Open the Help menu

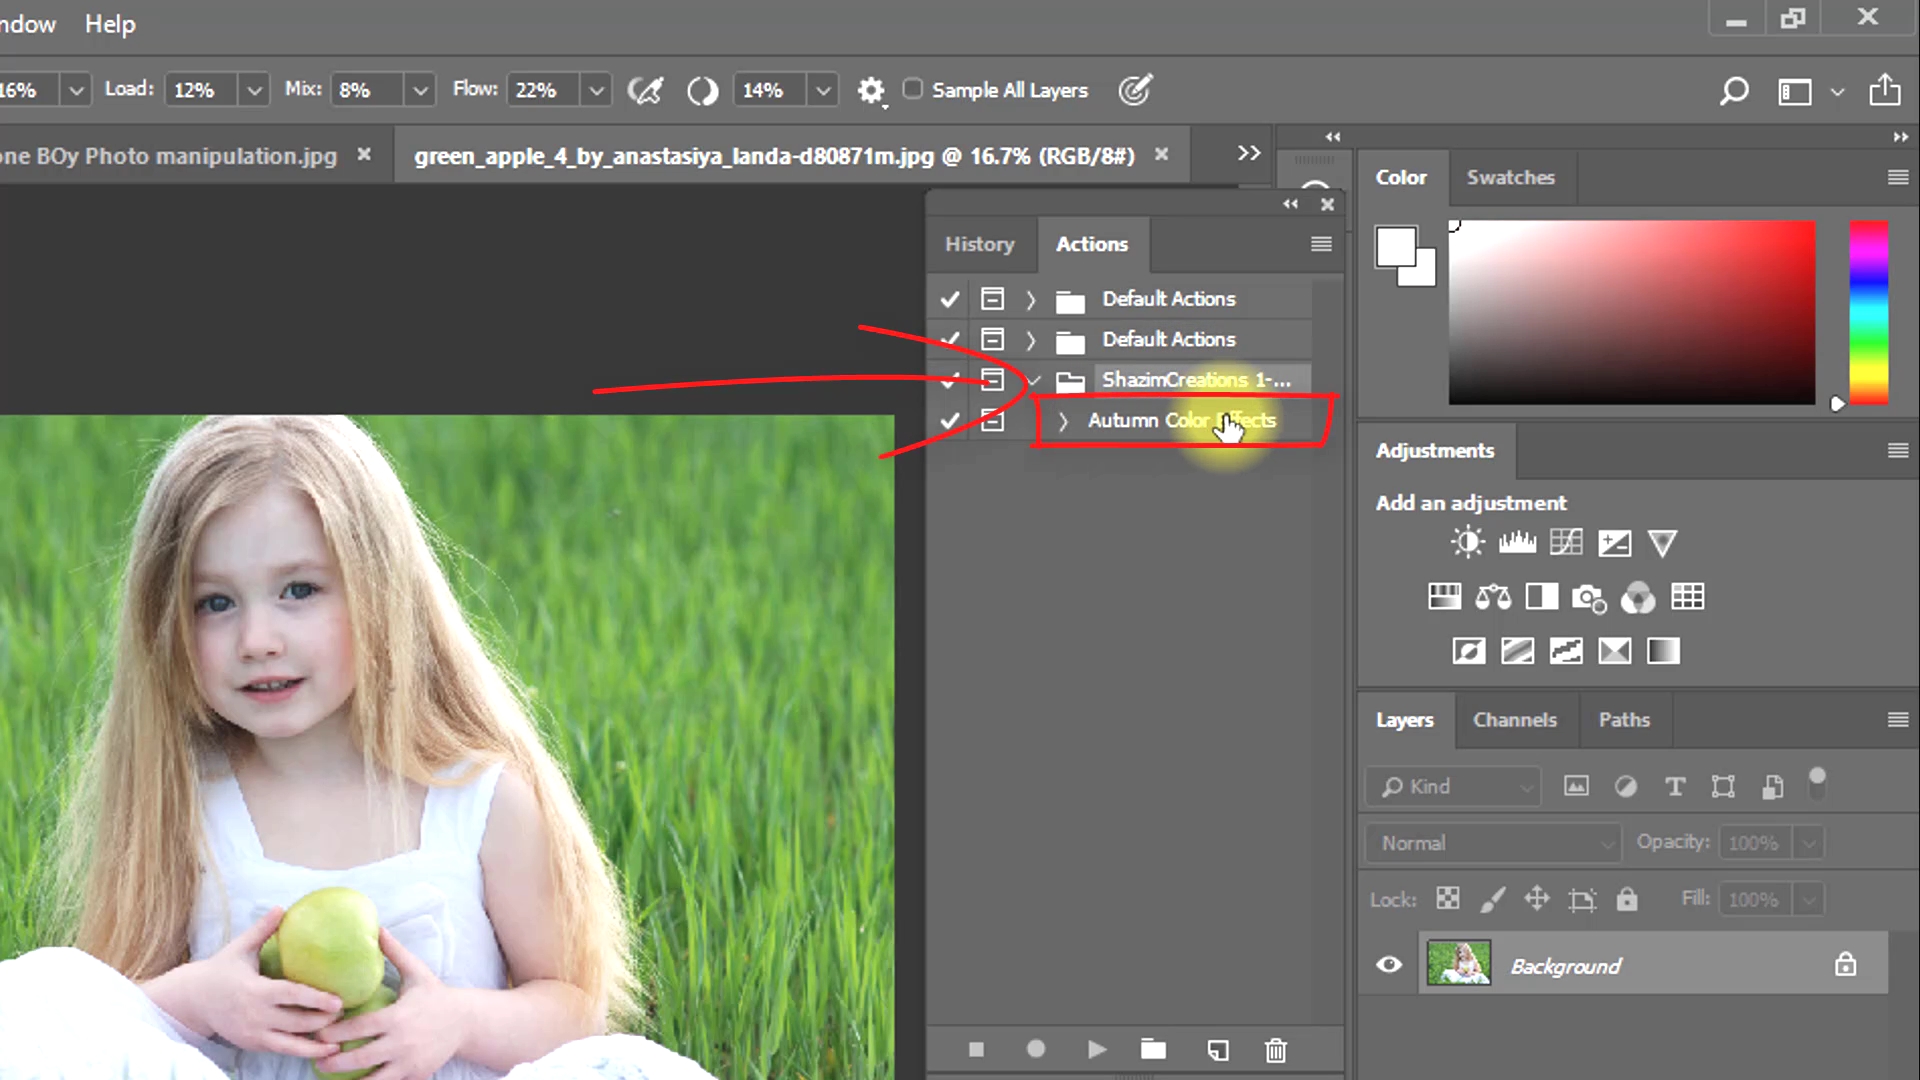click(x=110, y=24)
